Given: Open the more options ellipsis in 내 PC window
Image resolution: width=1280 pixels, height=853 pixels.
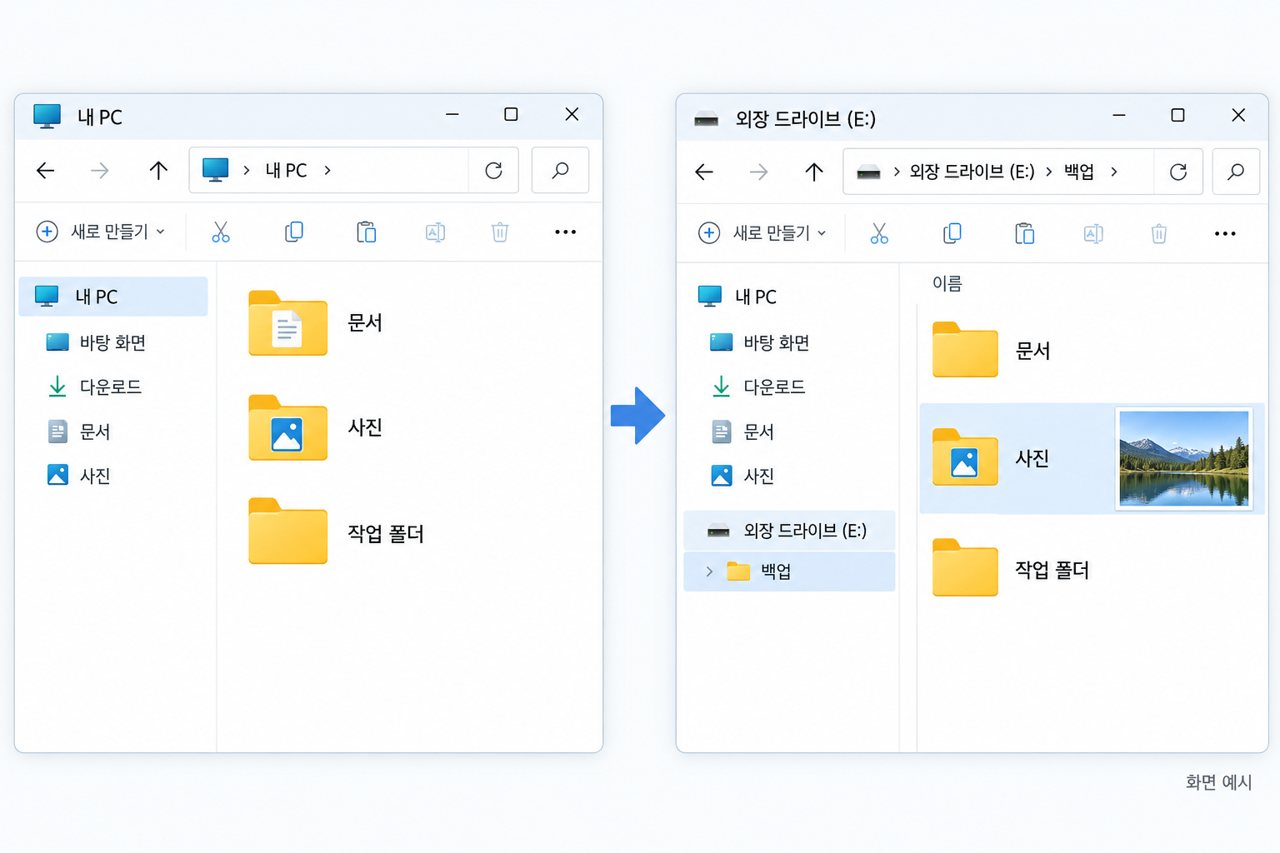Looking at the screenshot, I should point(565,232).
